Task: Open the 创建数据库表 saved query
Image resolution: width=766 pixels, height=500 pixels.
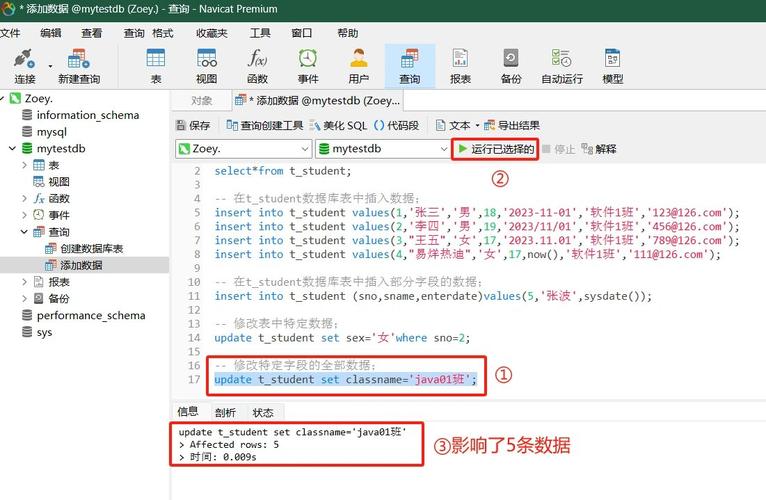Action: pos(91,249)
